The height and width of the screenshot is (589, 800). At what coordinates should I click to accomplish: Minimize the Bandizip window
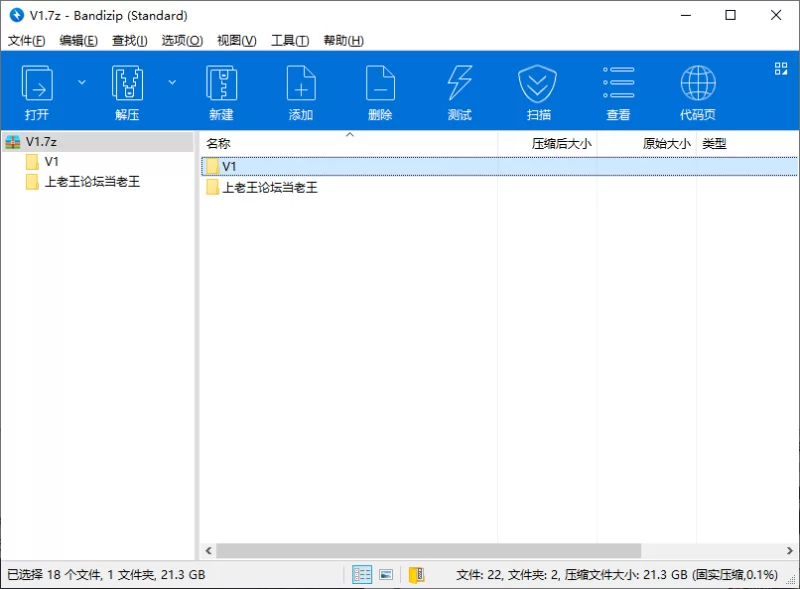point(686,15)
